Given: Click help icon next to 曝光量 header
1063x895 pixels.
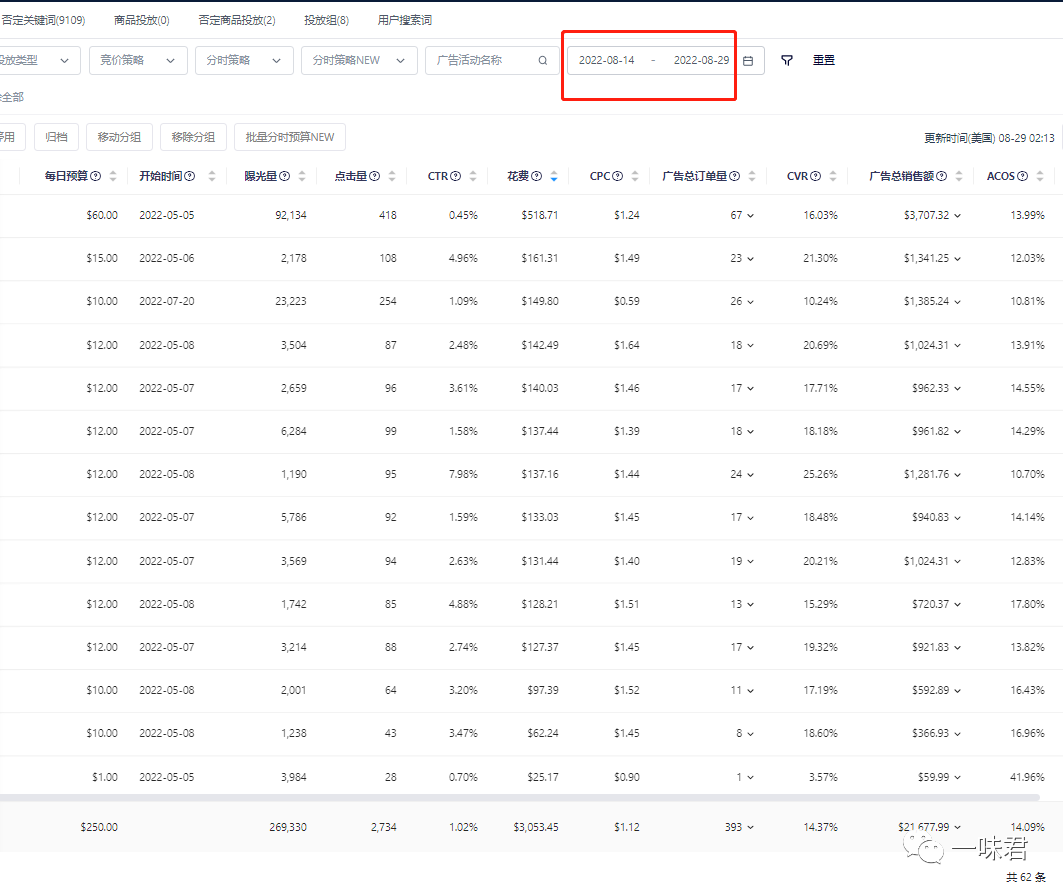Looking at the screenshot, I should 285,176.
